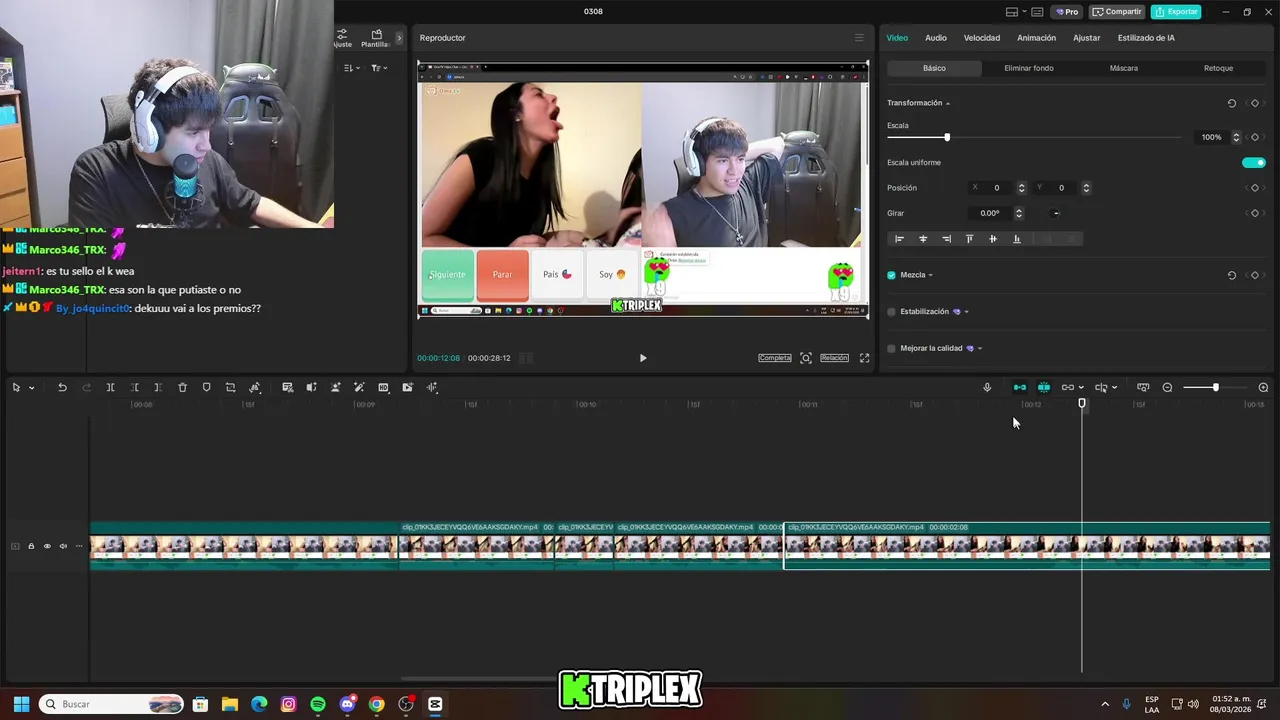The width and height of the screenshot is (1280, 720).
Task: Click the Delete left portion tool
Action: 134,388
